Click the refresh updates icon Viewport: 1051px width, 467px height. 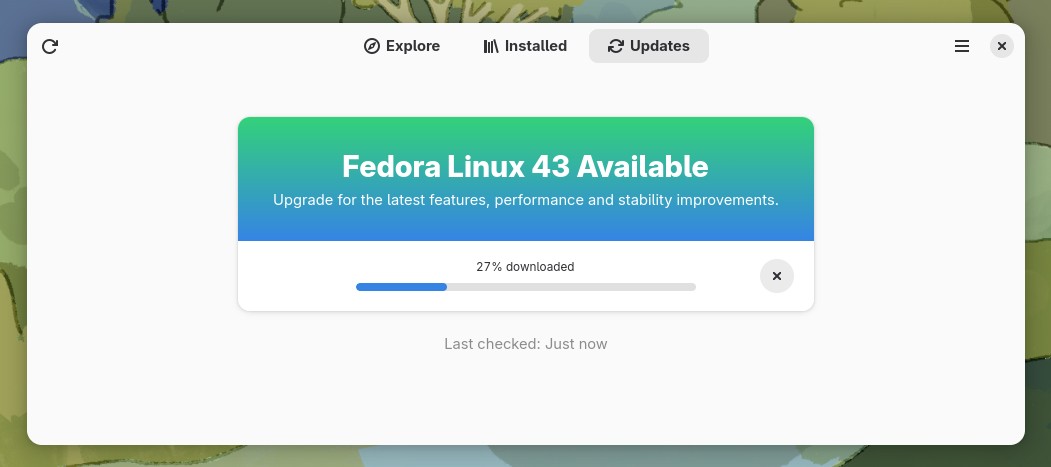pyautogui.click(x=50, y=46)
